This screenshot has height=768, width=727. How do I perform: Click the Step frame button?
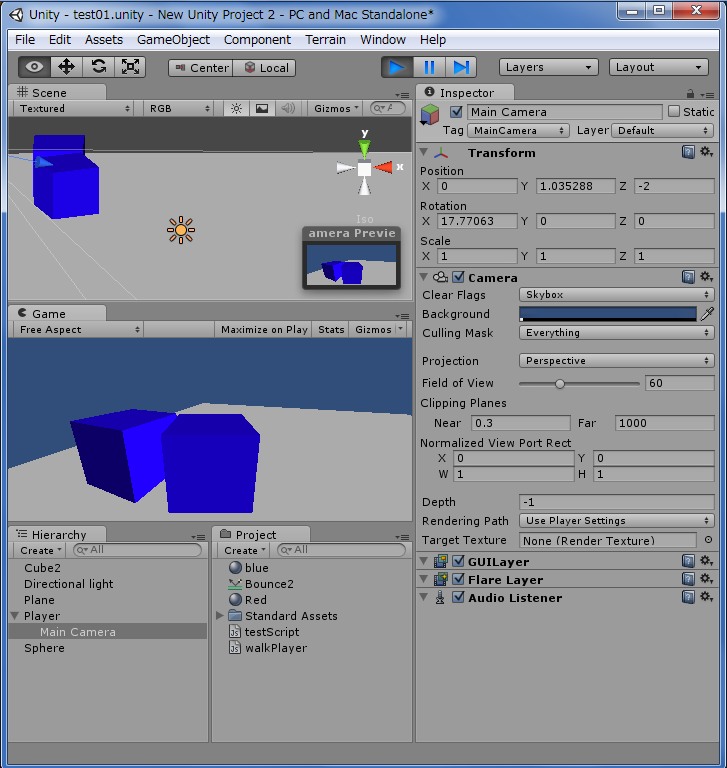pos(461,67)
